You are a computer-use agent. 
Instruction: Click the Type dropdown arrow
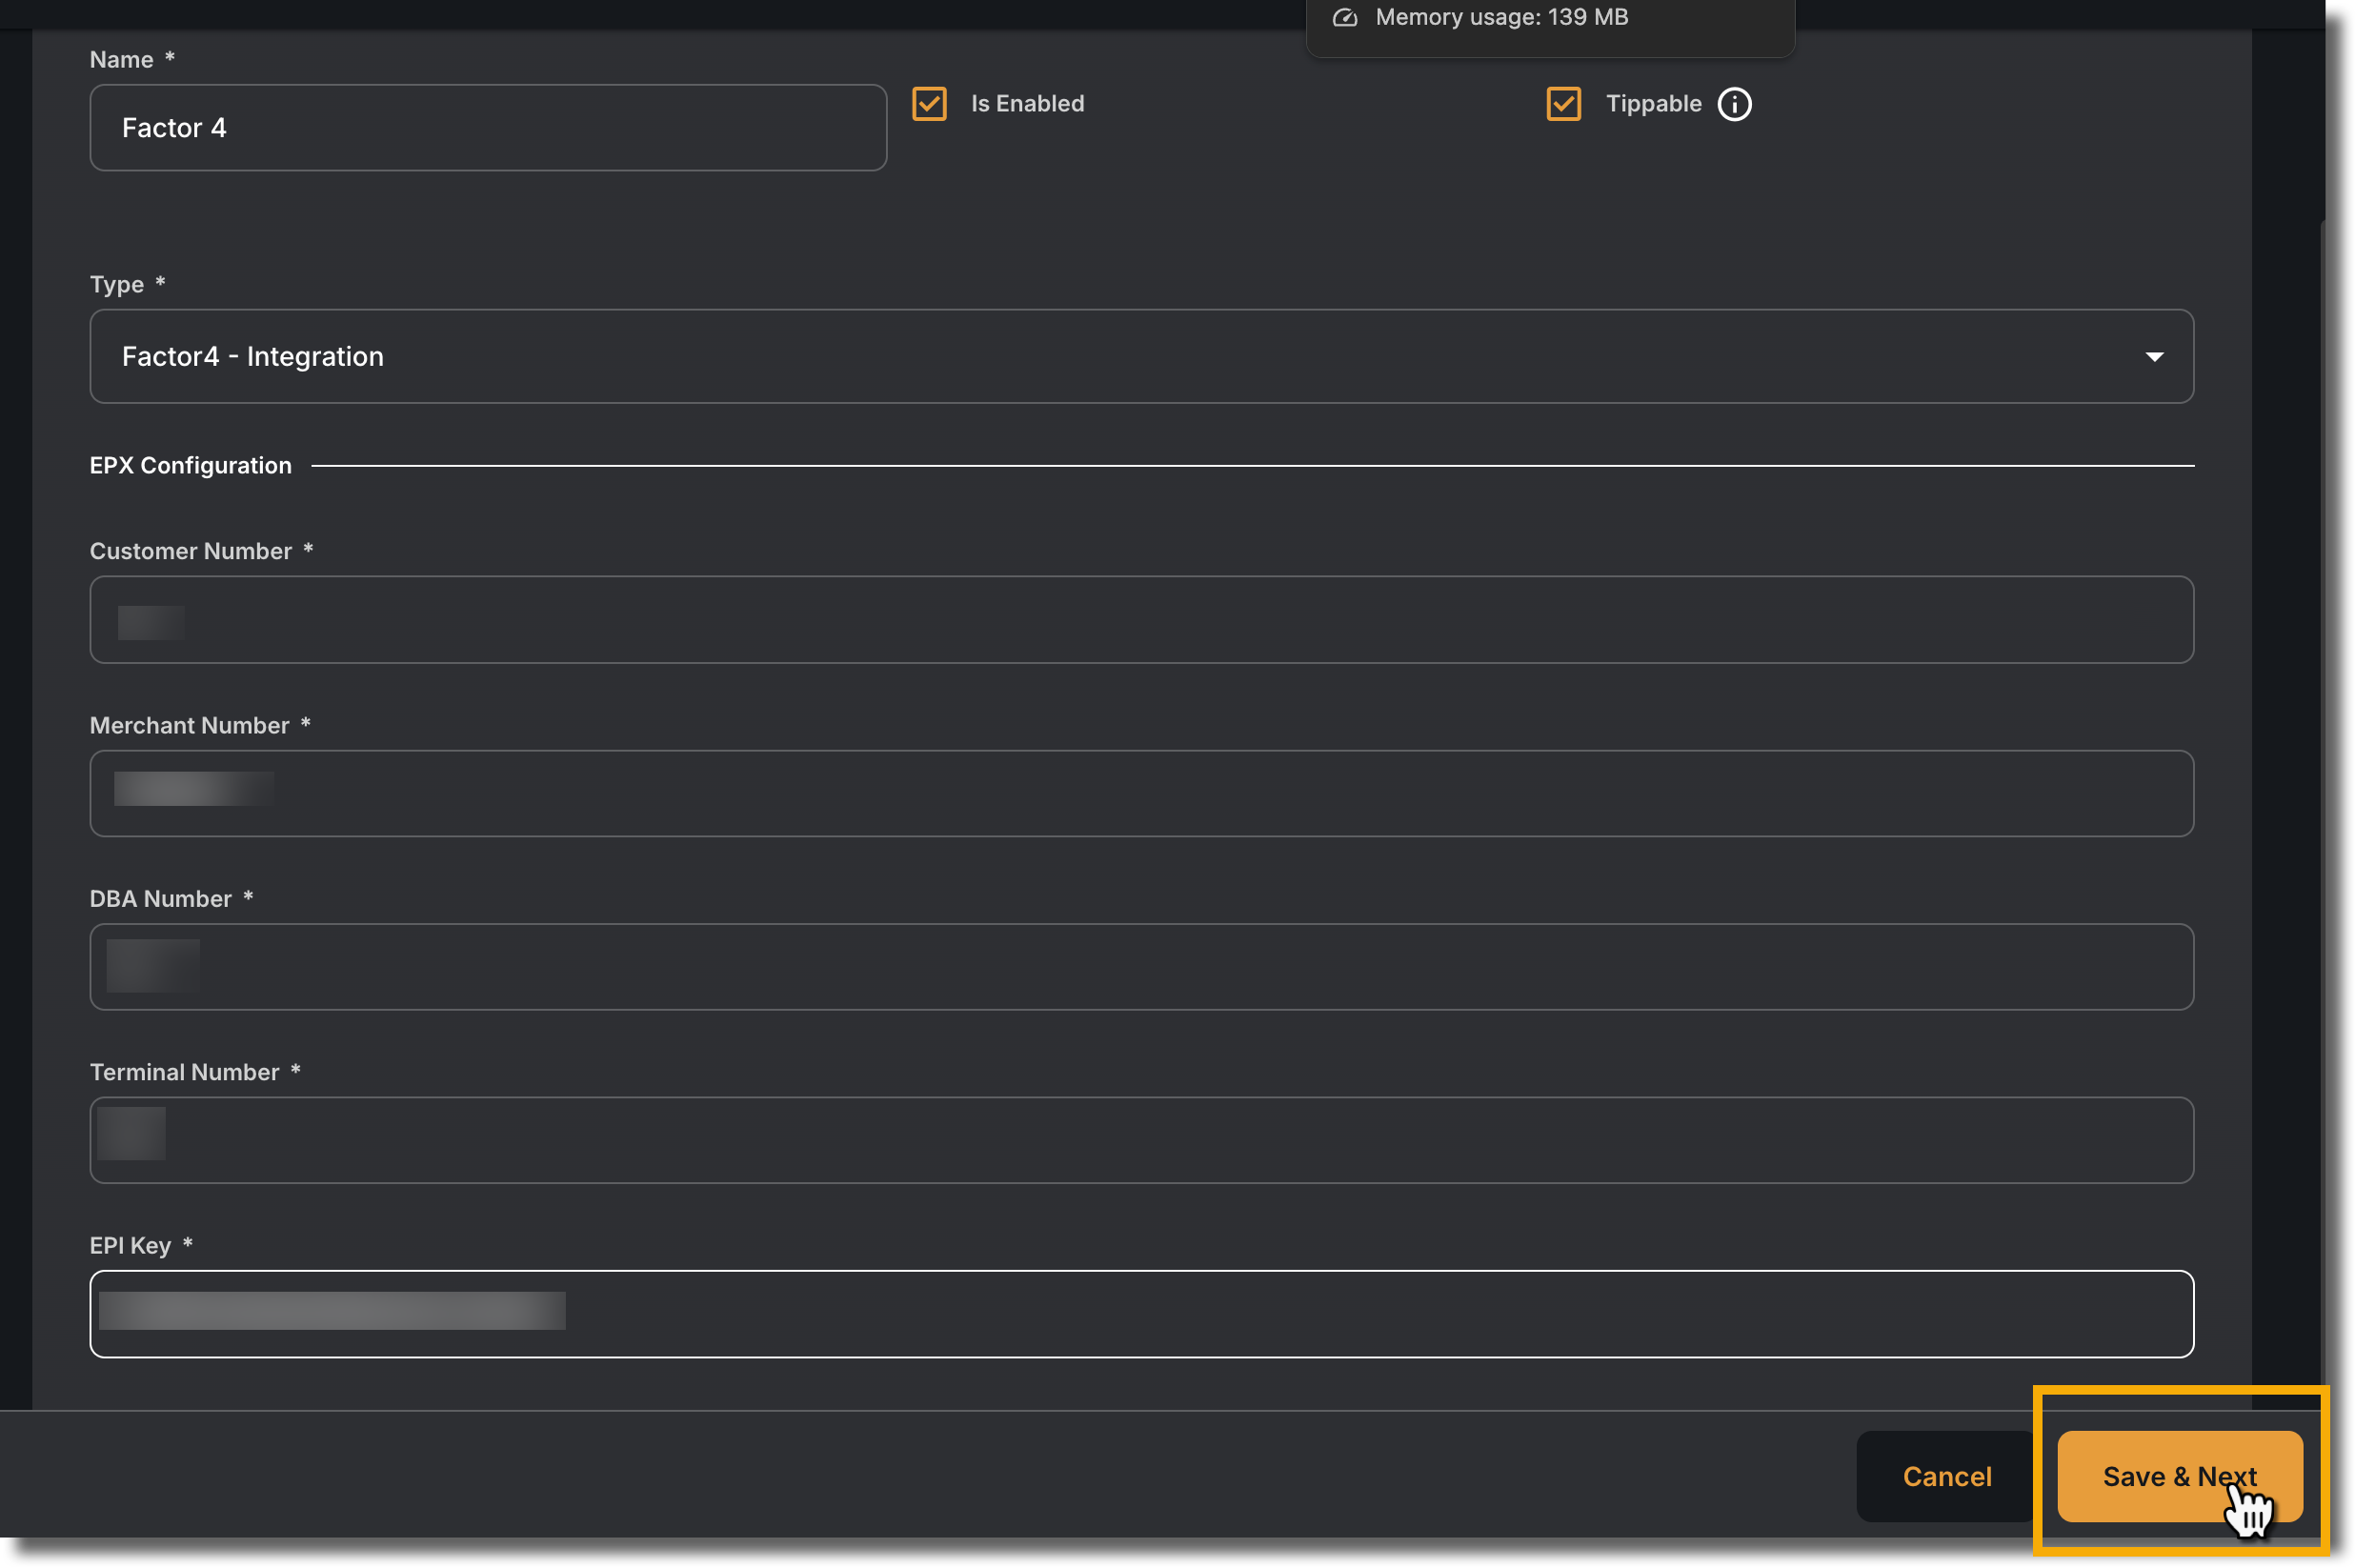click(2154, 357)
